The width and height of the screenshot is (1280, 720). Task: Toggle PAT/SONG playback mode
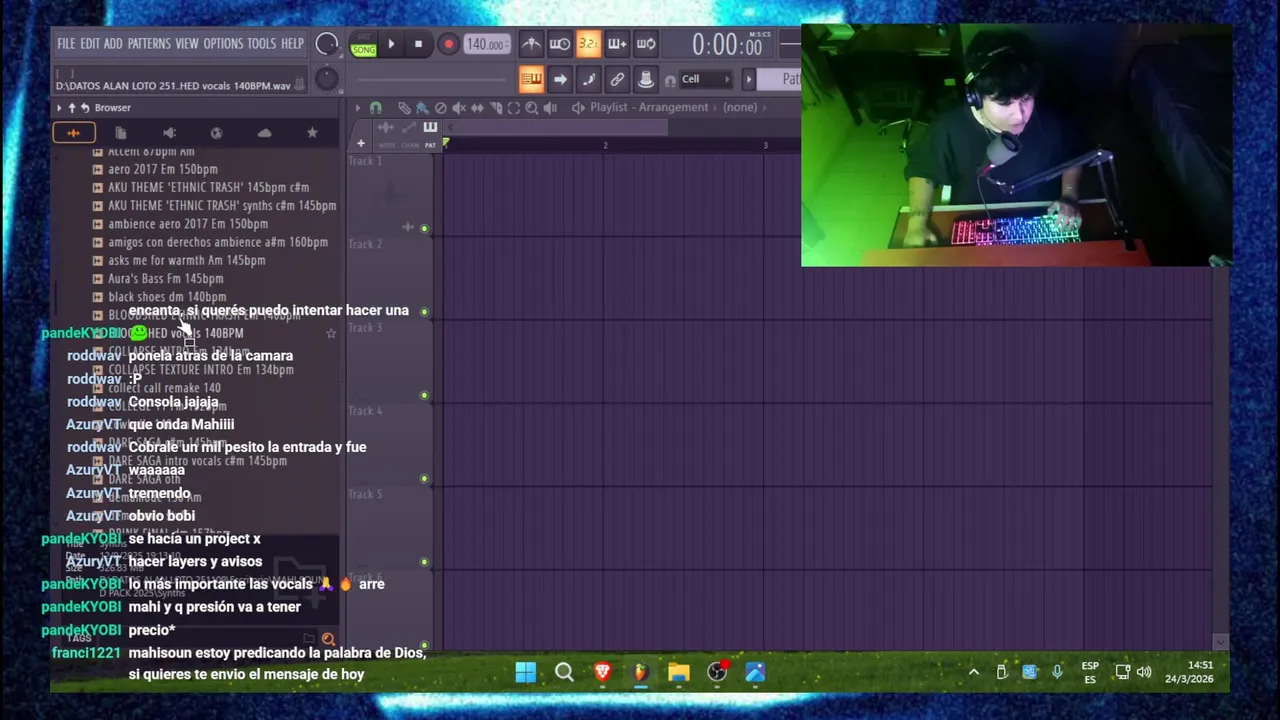[363, 45]
